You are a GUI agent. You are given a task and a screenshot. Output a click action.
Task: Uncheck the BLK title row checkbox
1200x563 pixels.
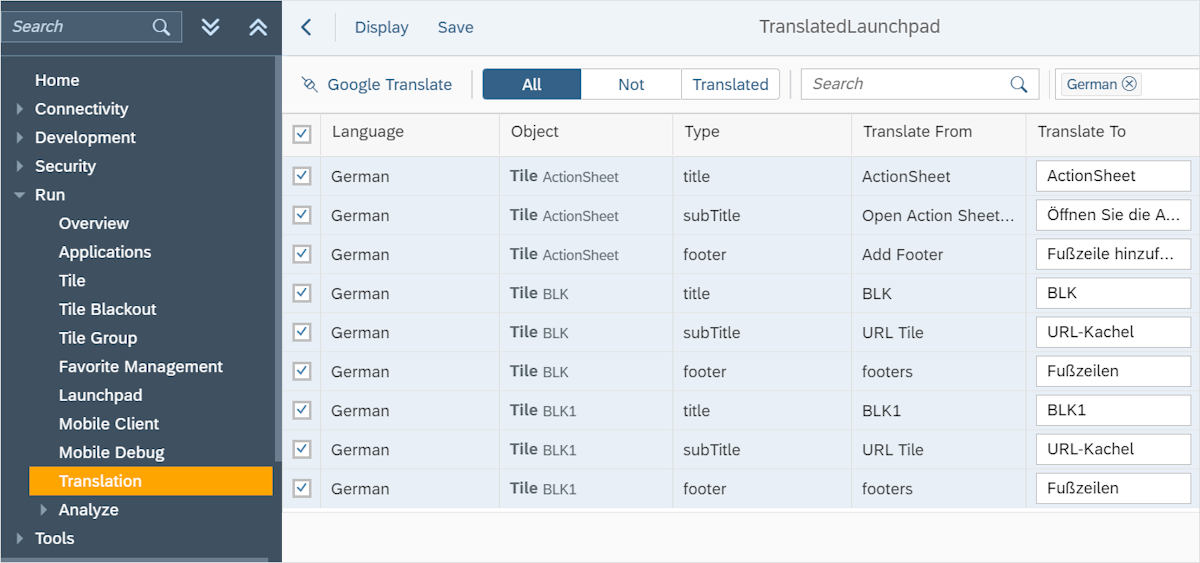302,293
